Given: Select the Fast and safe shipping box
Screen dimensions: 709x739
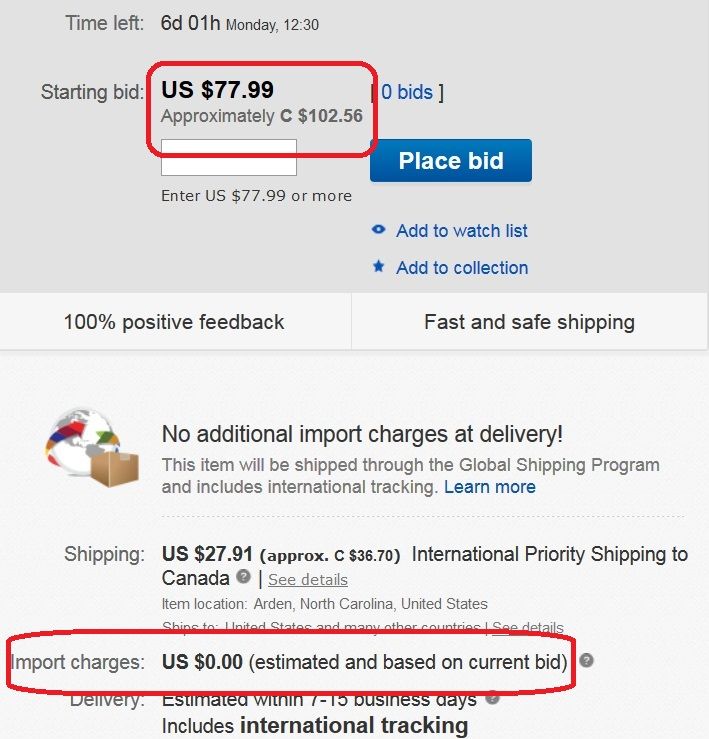Looking at the screenshot, I should pos(529,322).
